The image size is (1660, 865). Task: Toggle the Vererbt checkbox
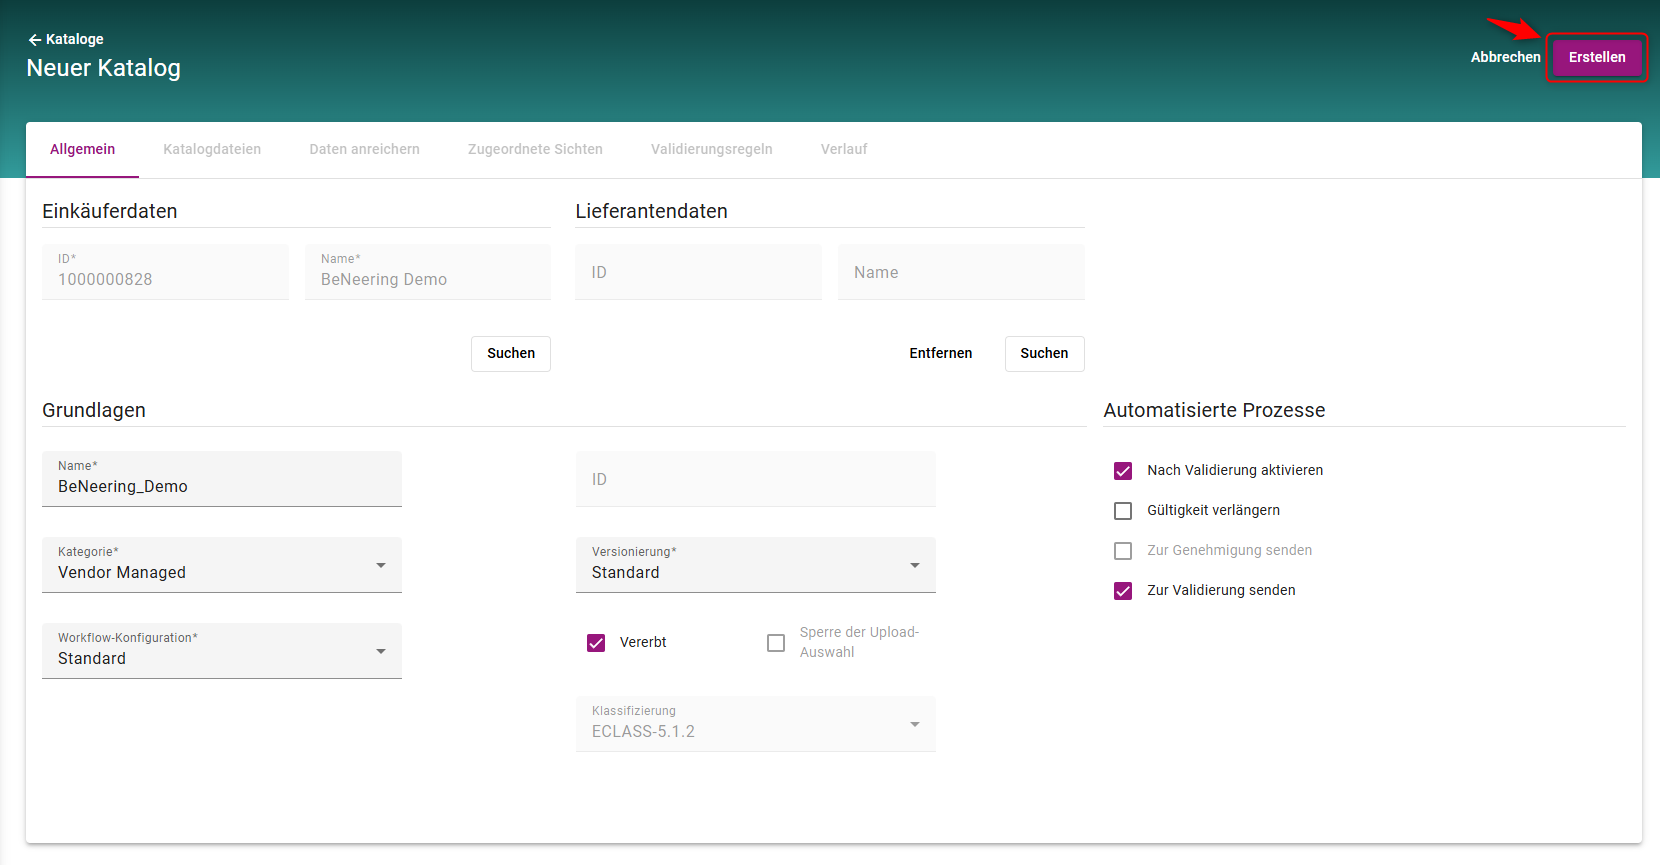596,643
